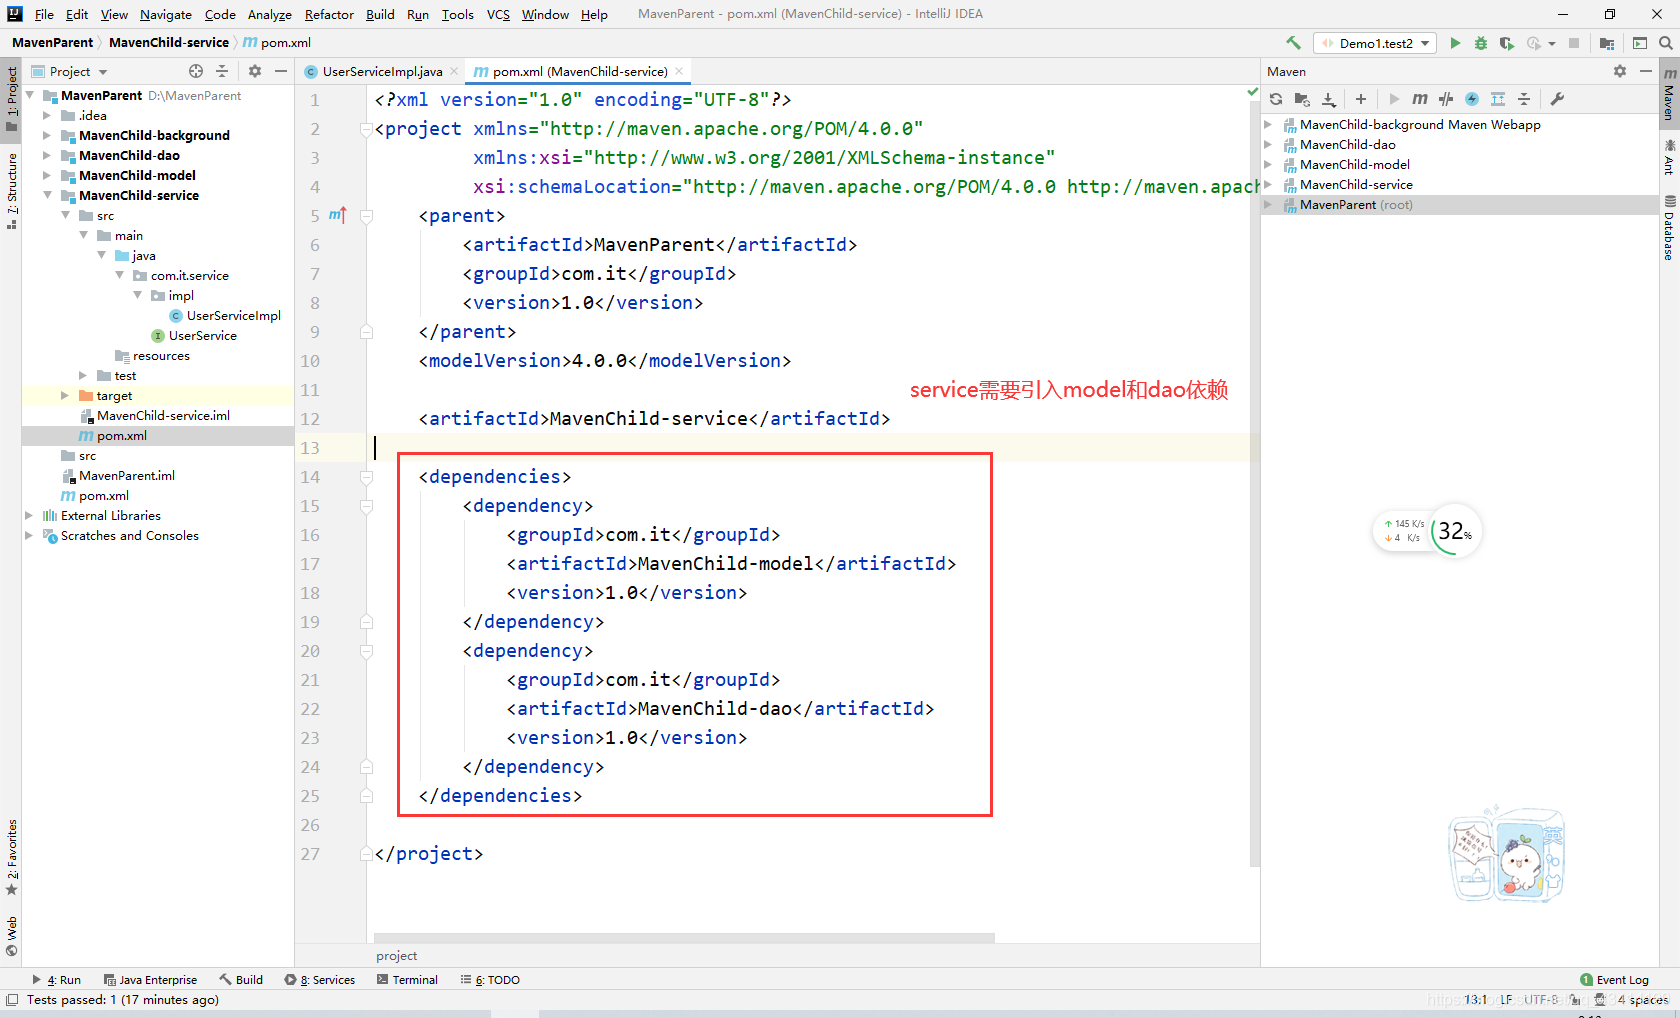The height and width of the screenshot is (1018, 1680).
Task: Toggle the Structure side tab
Action: (11, 190)
